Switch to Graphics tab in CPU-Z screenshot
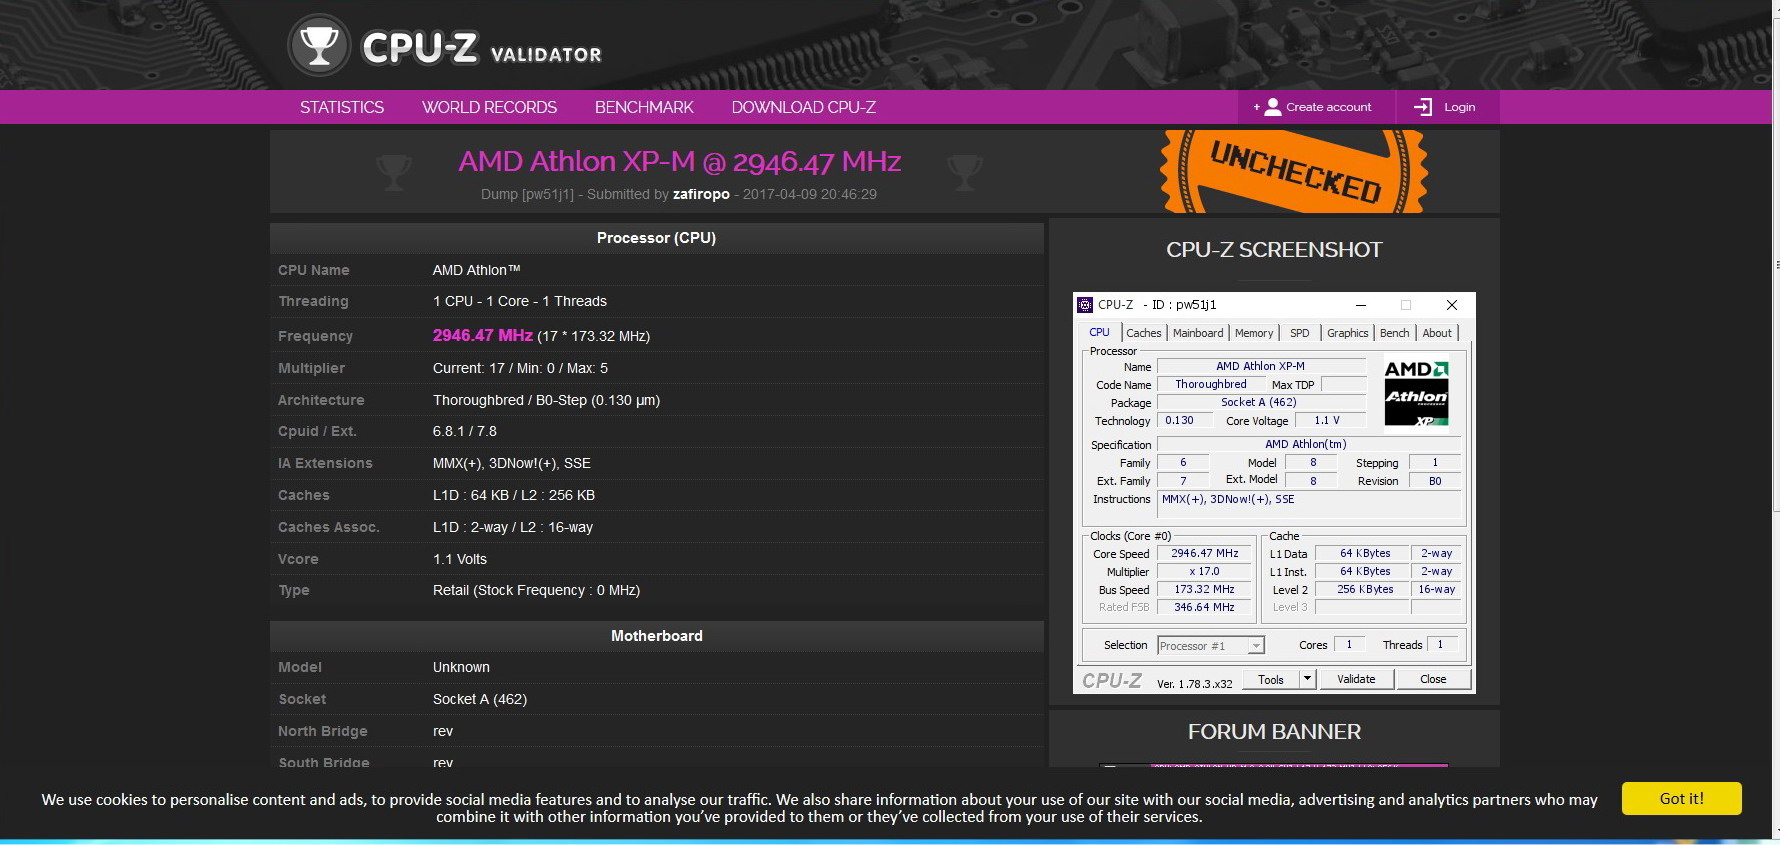The image size is (1780, 845). click(x=1347, y=333)
